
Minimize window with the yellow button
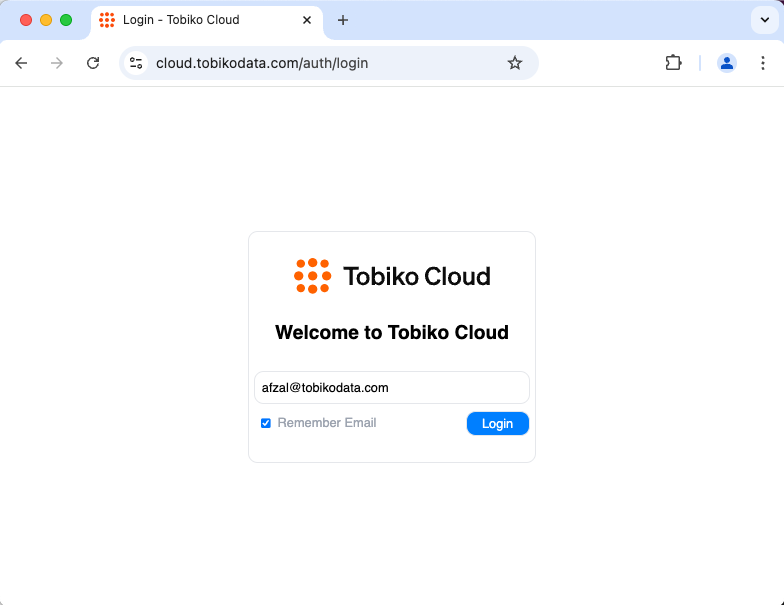[x=46, y=20]
